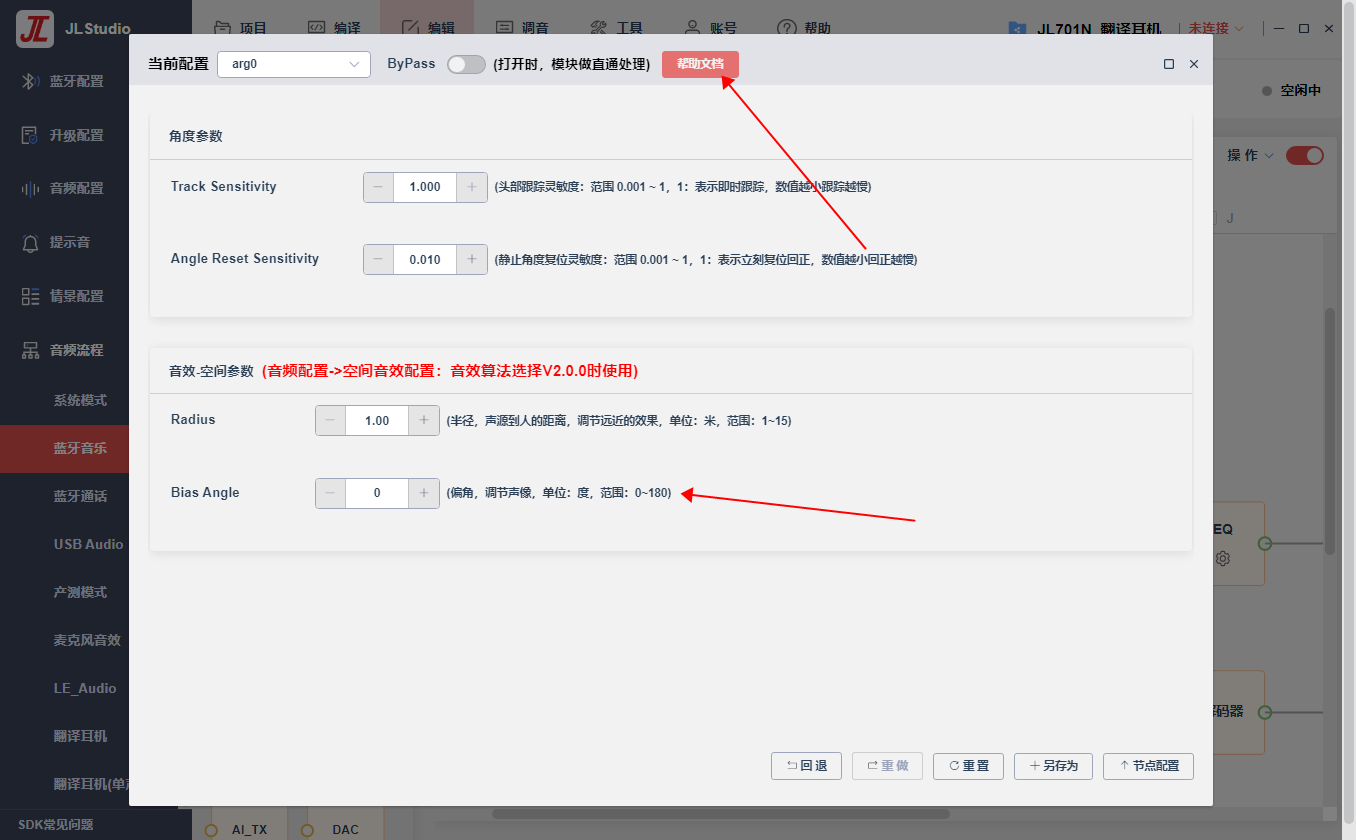The image size is (1356, 840).
Task: Open the 操作 dropdown behind the dialog
Action: (1251, 155)
